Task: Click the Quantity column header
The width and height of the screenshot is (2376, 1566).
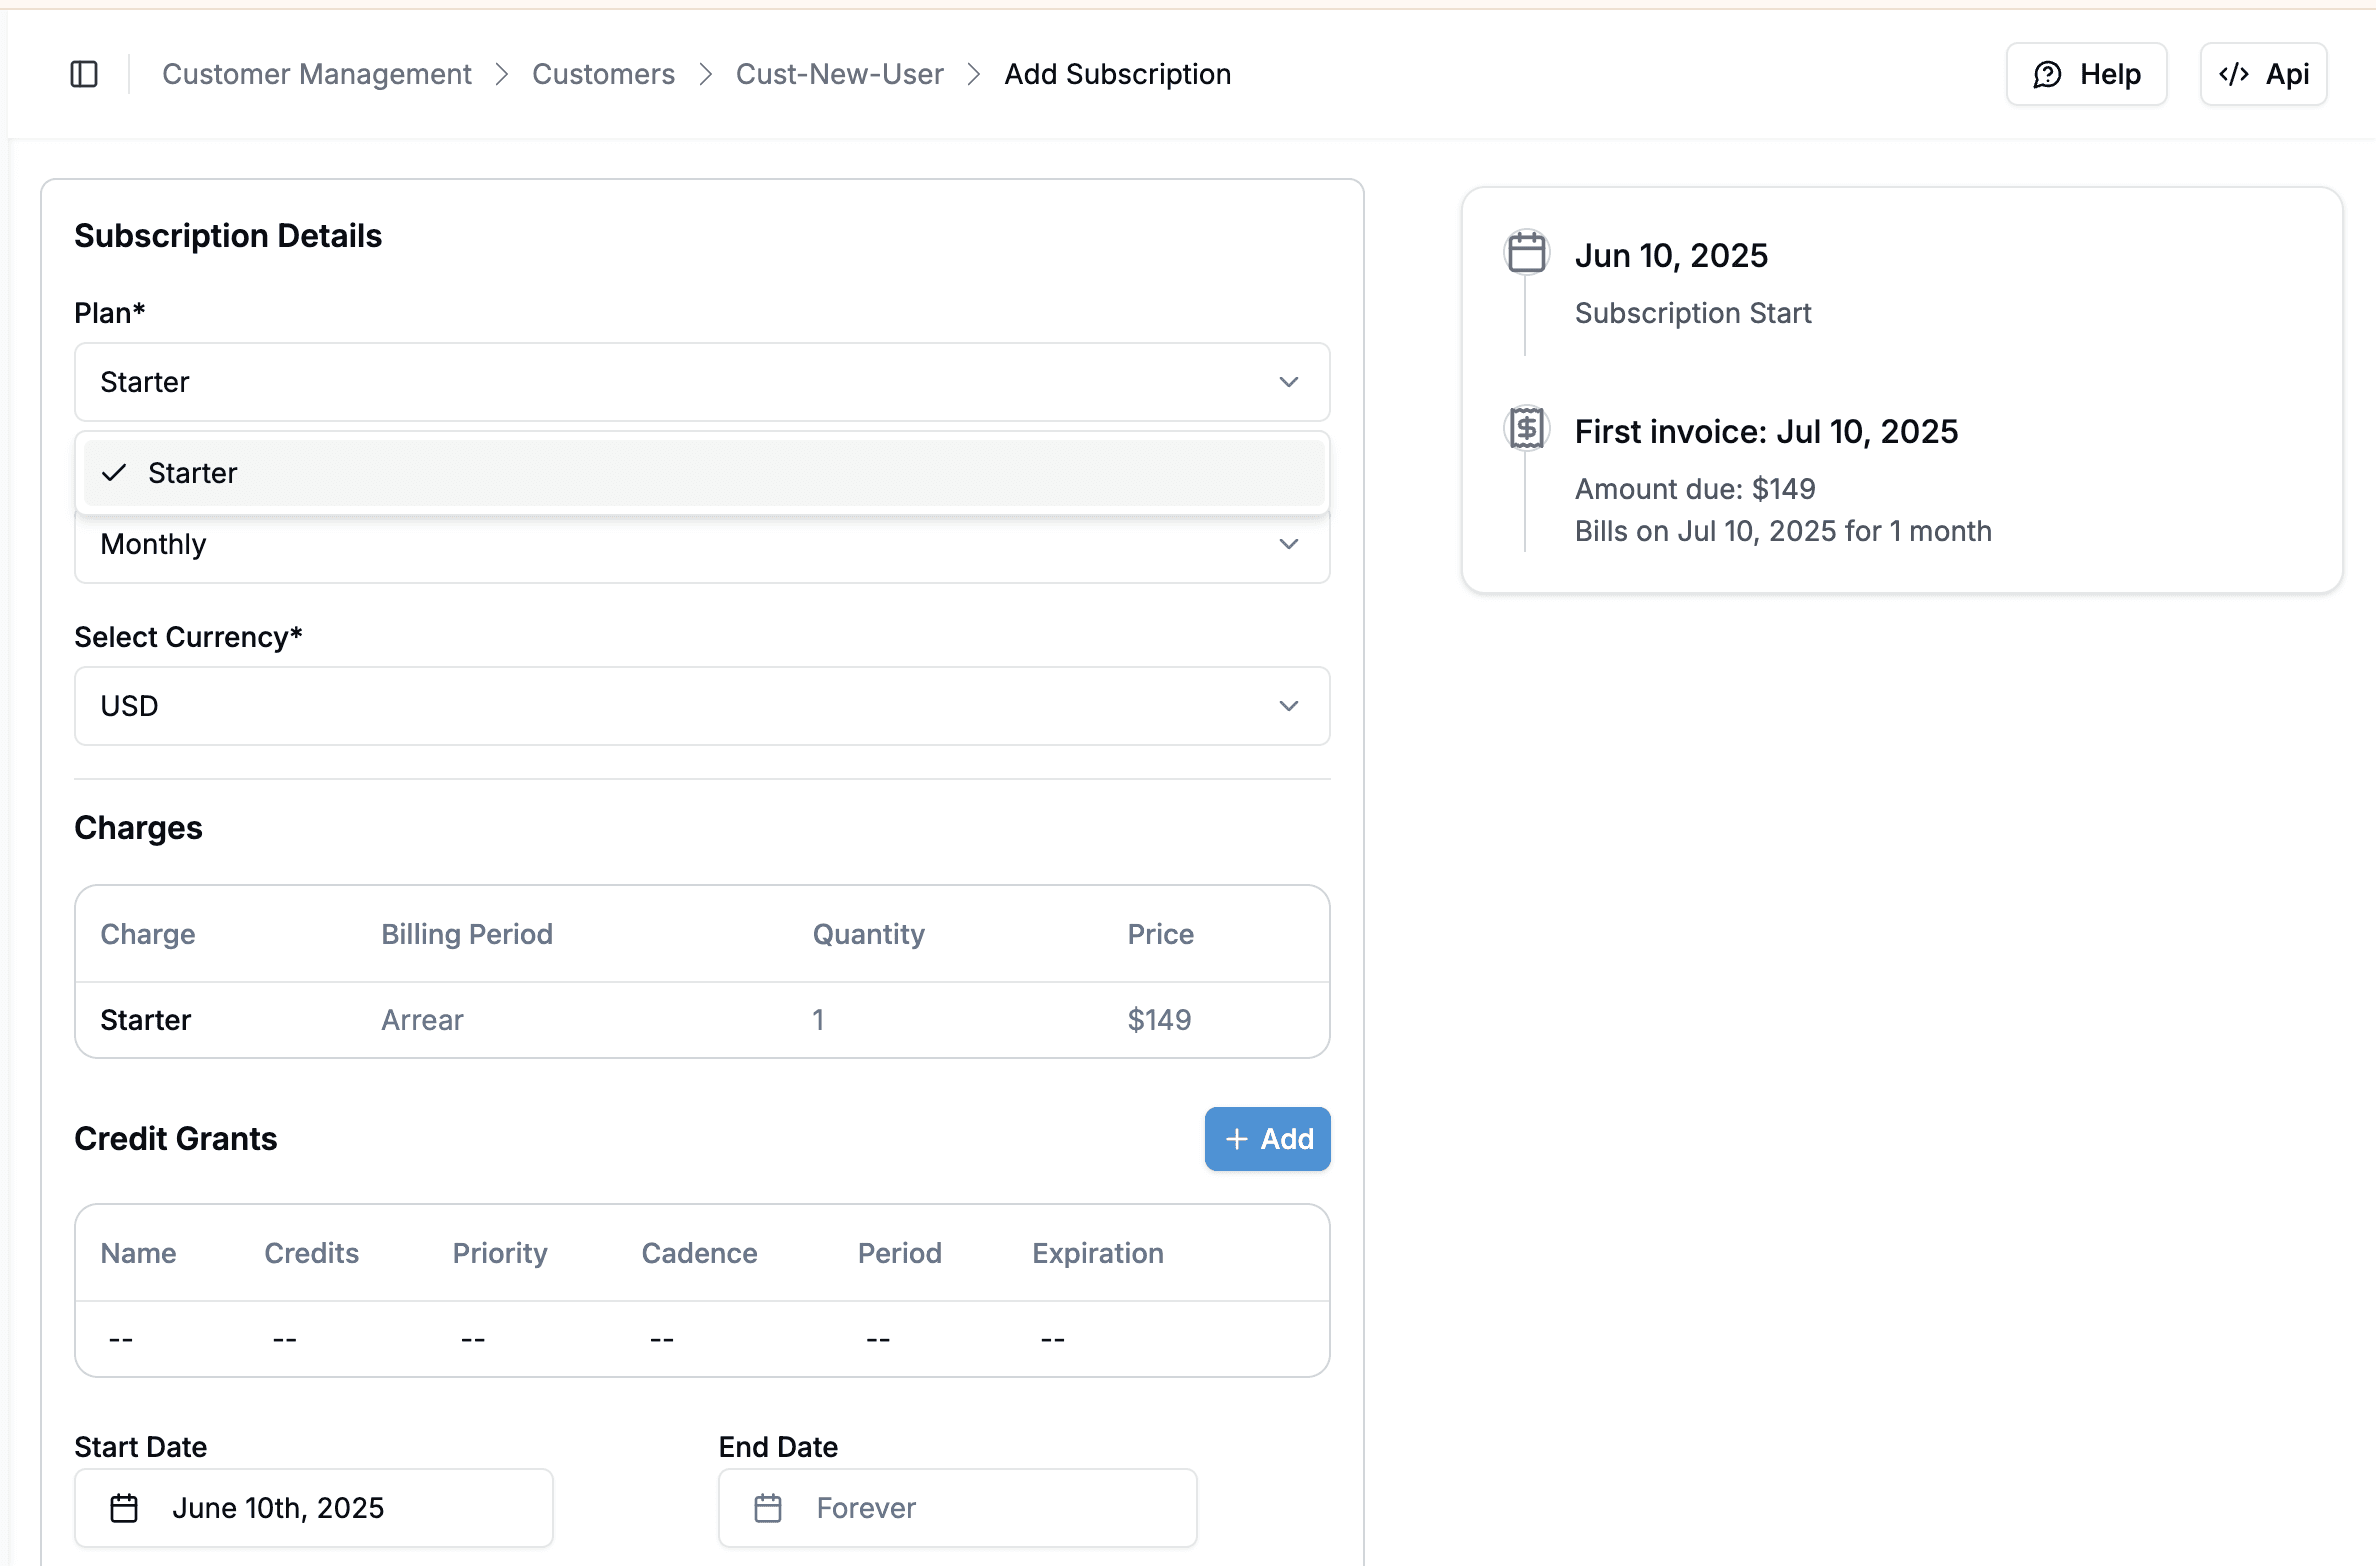Action: pos(869,934)
